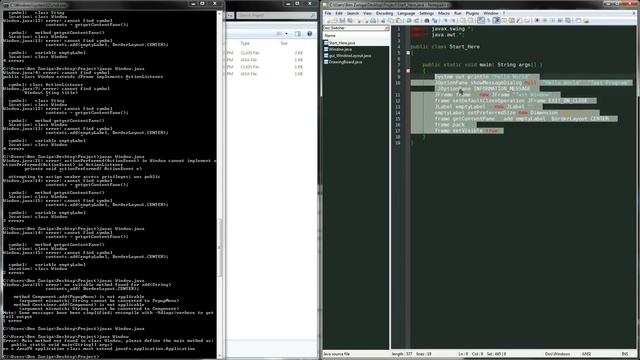Click the Zoom Out toolbar icon
640x360 pixels.
pyautogui.click(x=453, y=20)
